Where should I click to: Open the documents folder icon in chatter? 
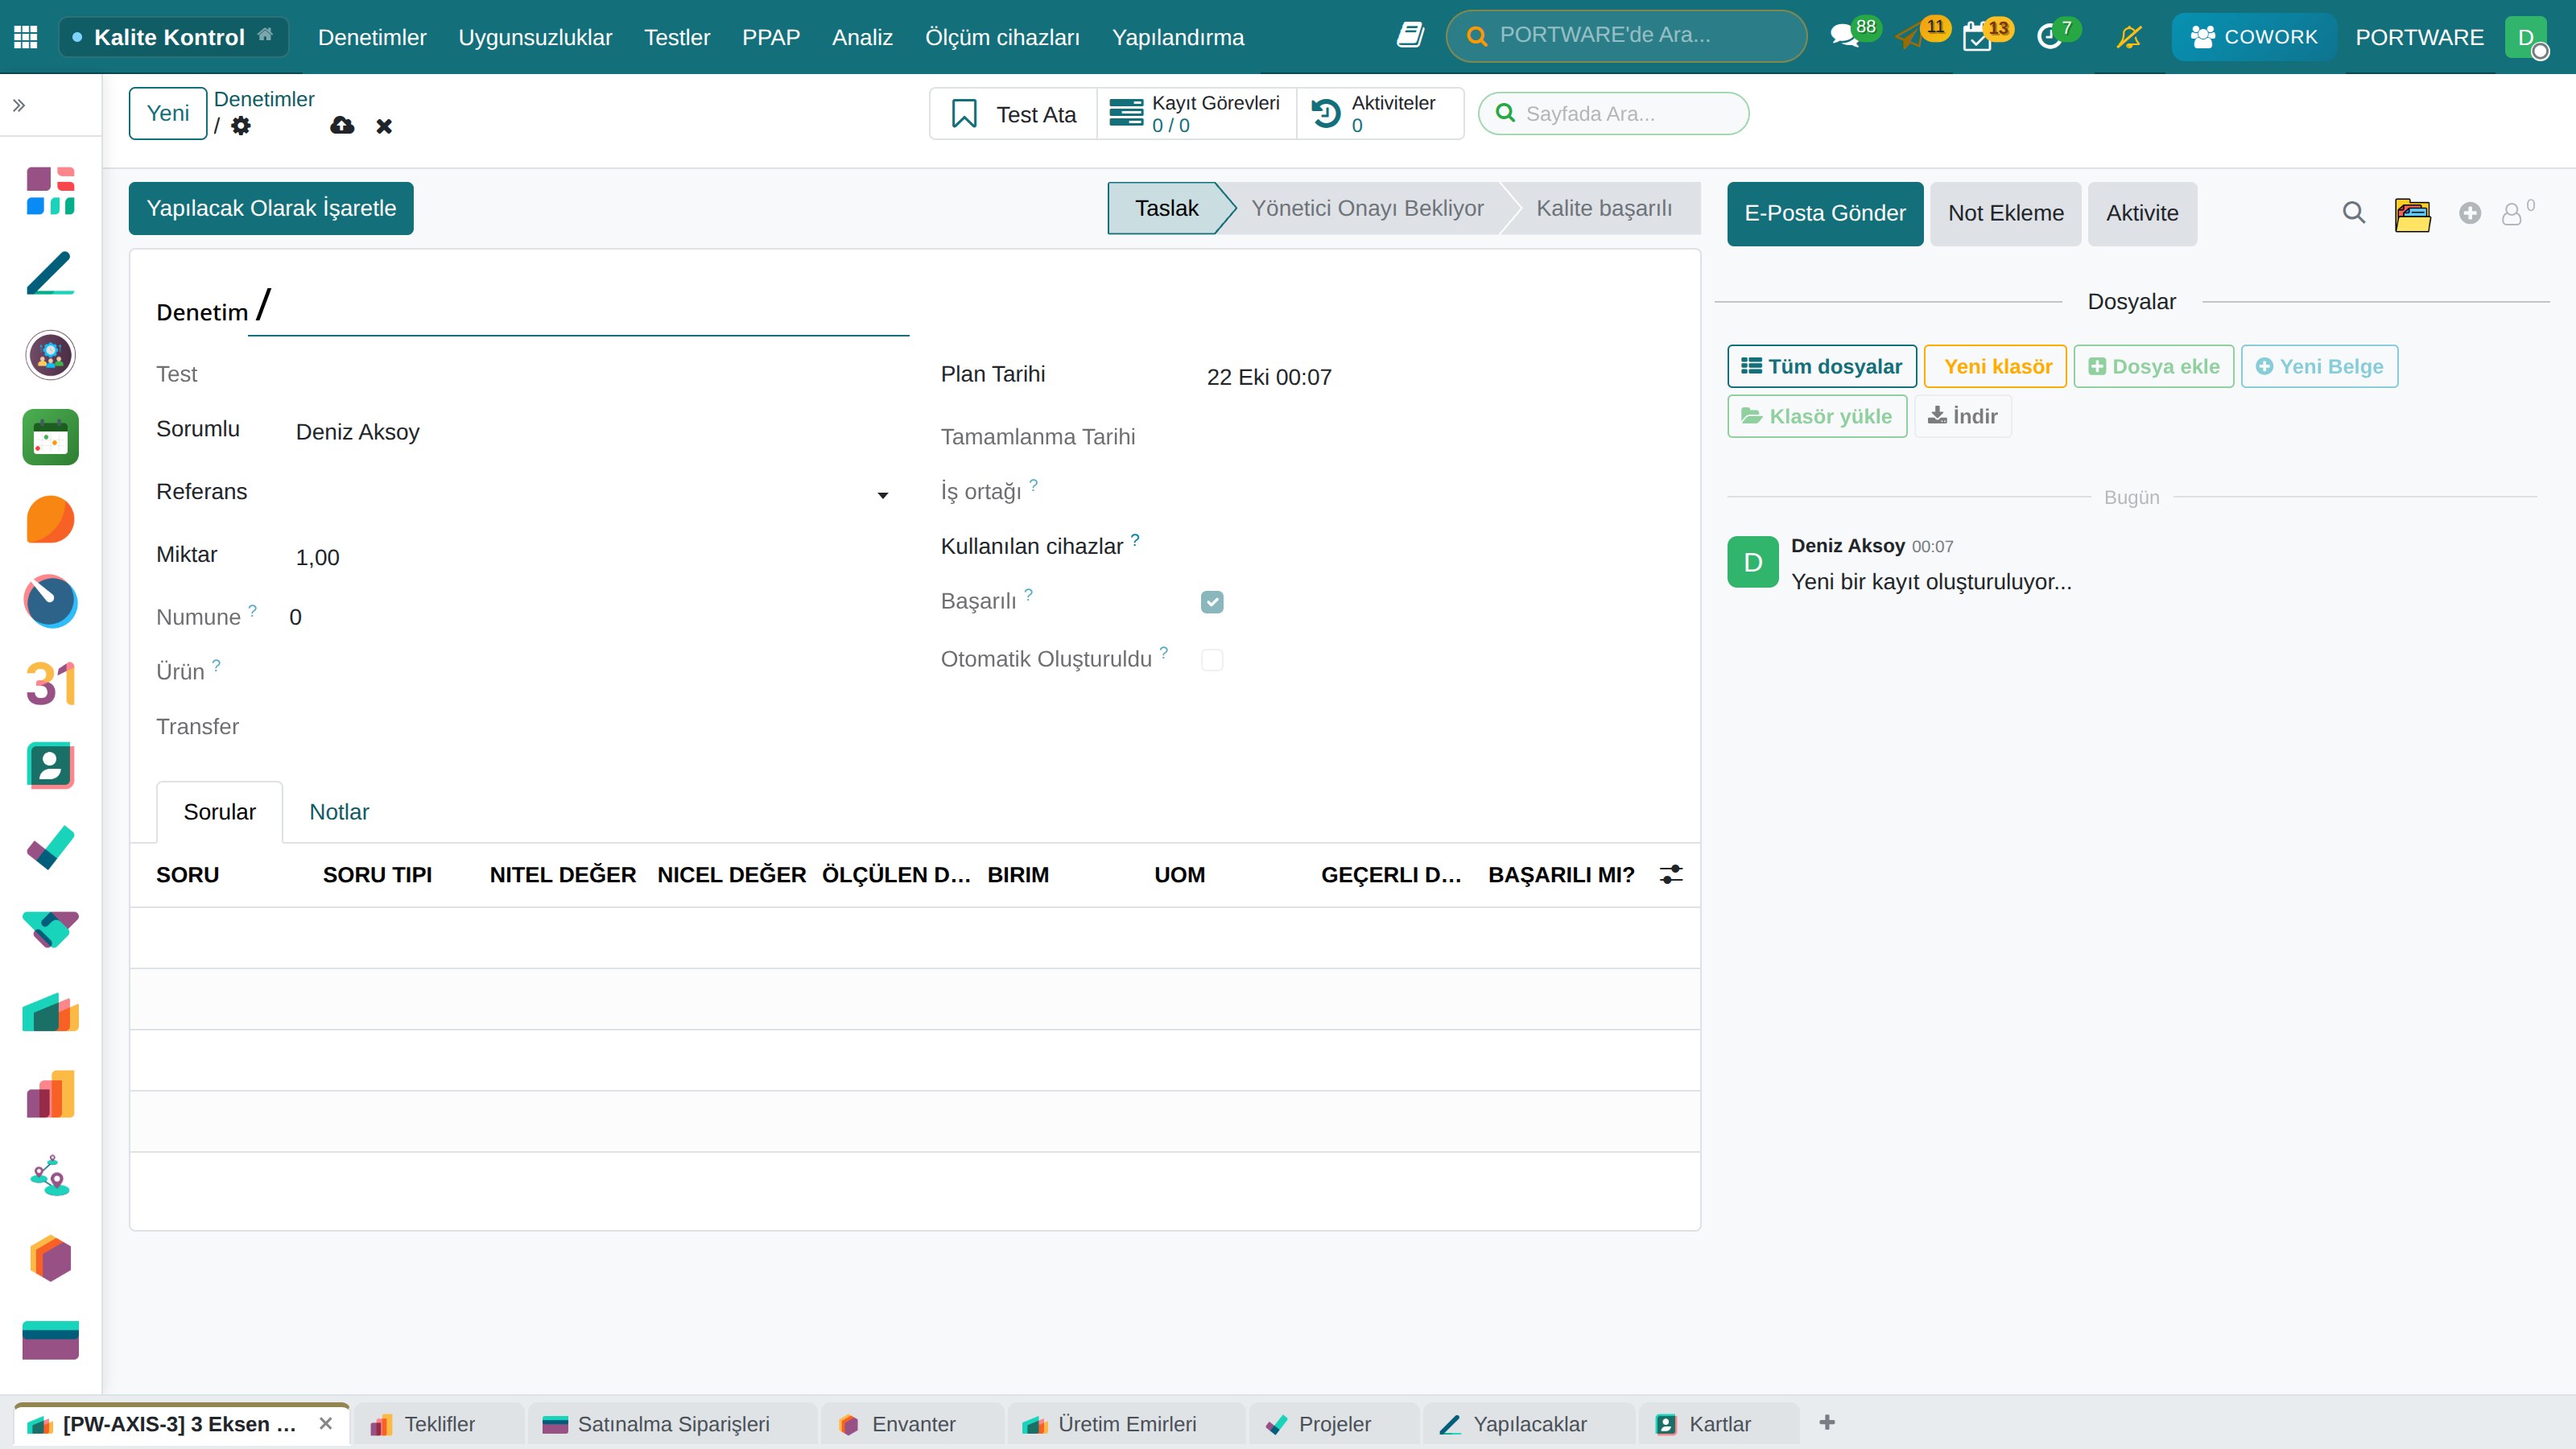coord(2412,214)
